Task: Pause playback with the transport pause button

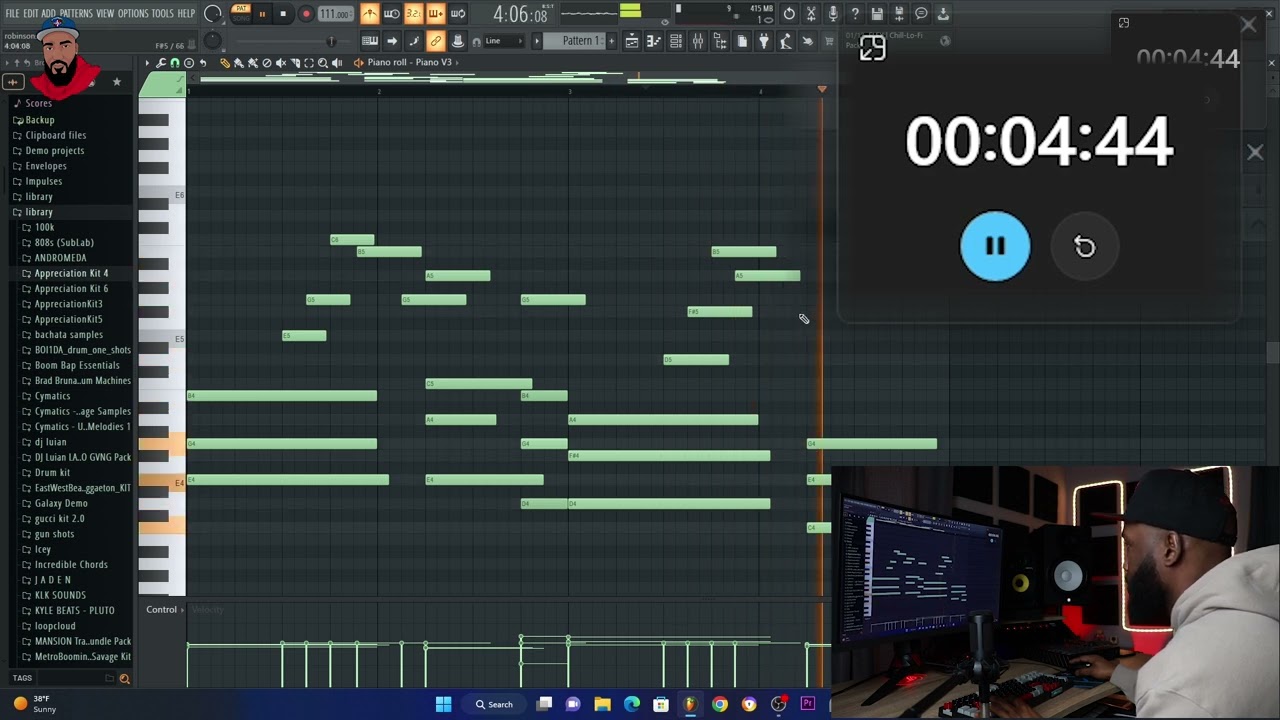Action: (x=262, y=14)
